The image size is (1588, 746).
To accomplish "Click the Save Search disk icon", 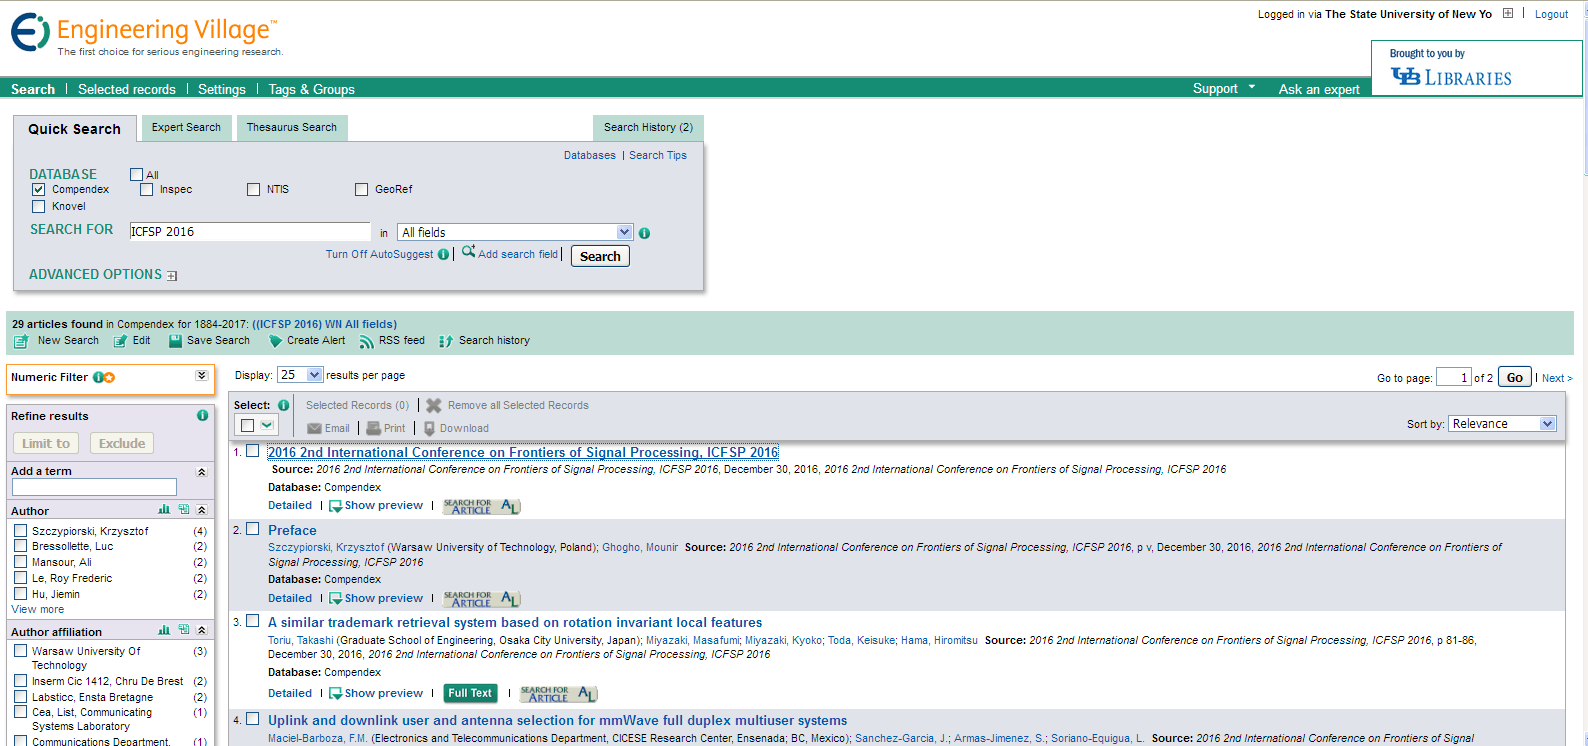I will [175, 341].
